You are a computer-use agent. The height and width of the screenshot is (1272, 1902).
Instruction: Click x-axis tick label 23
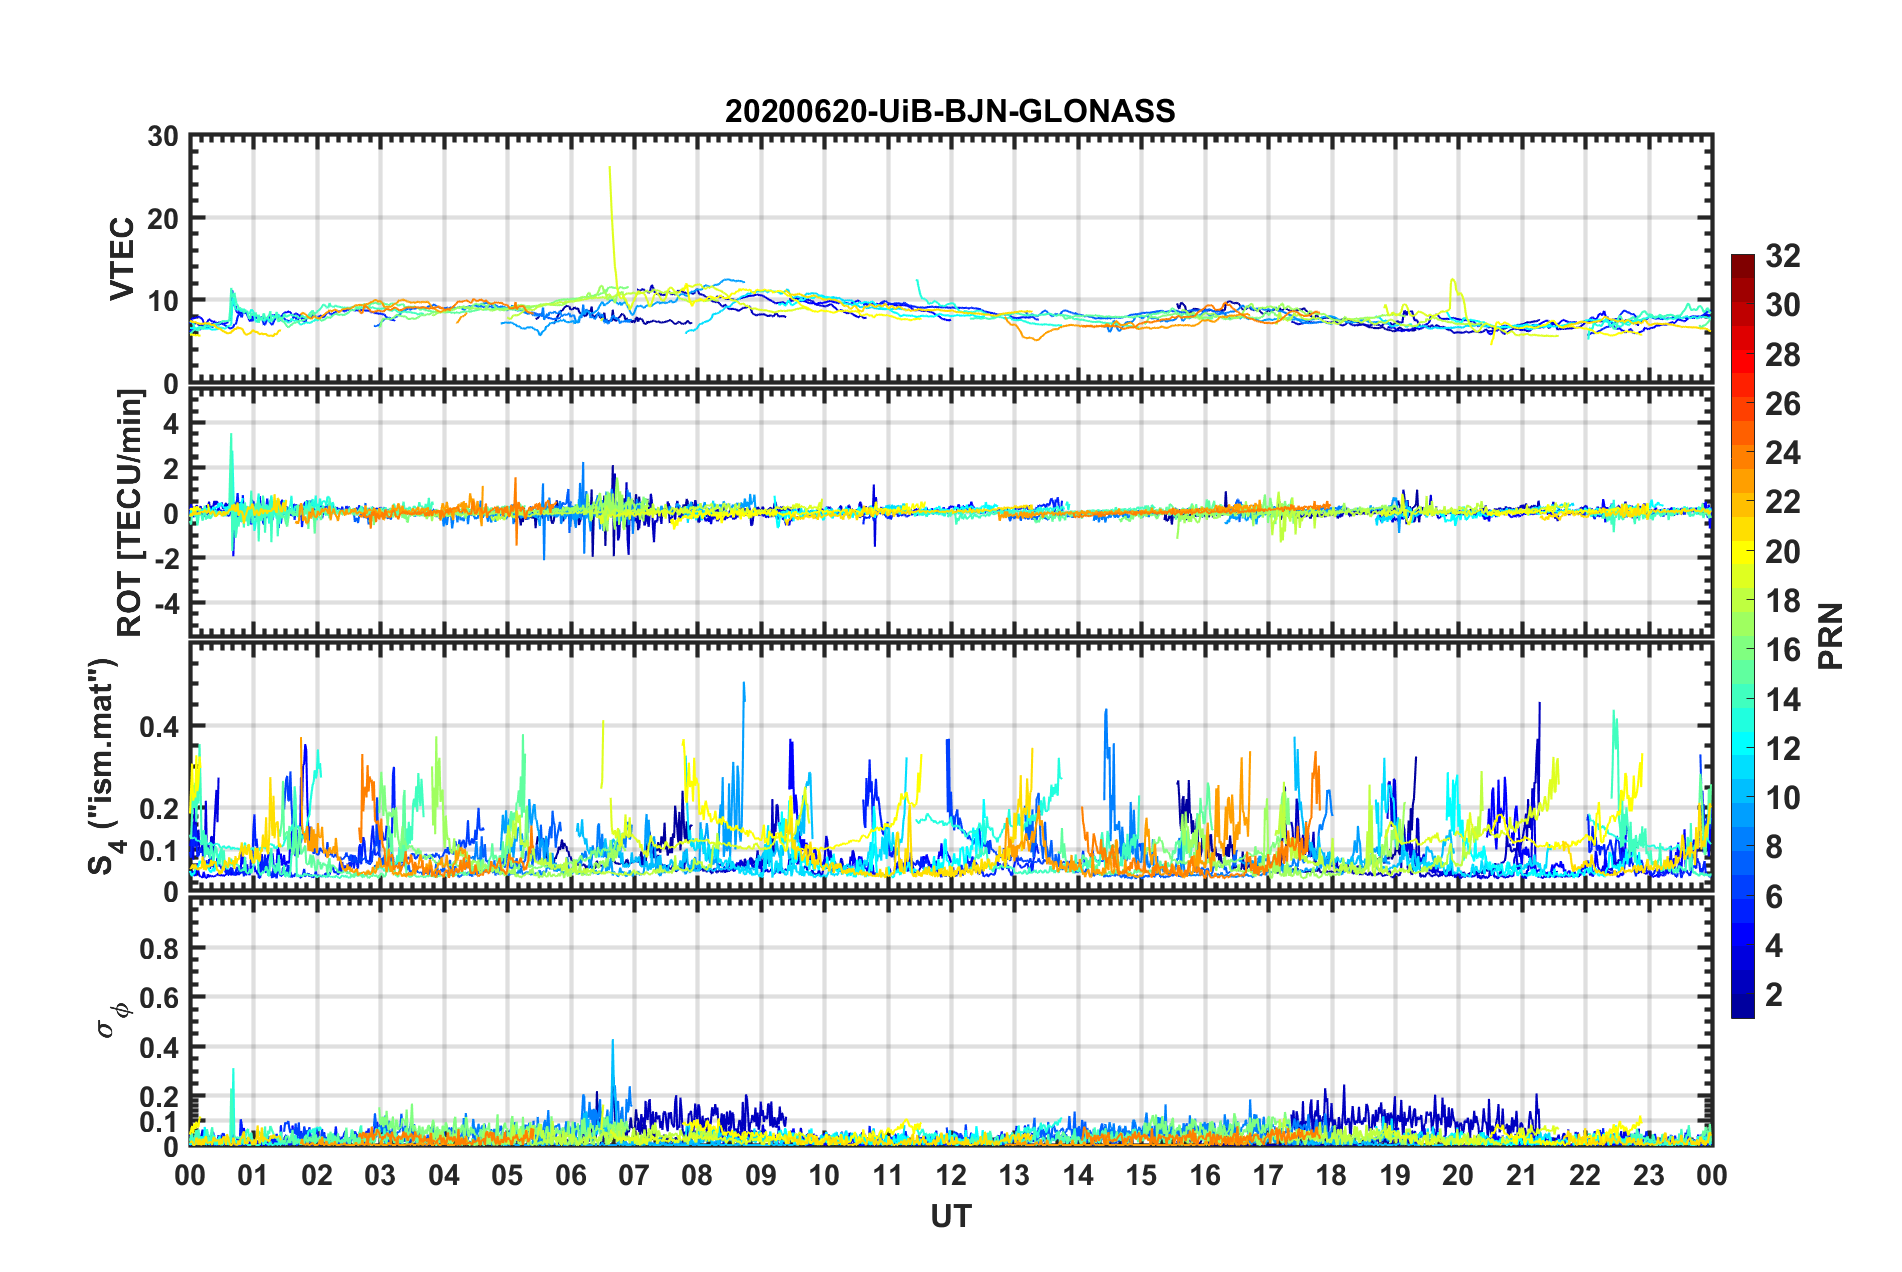1649,1175
